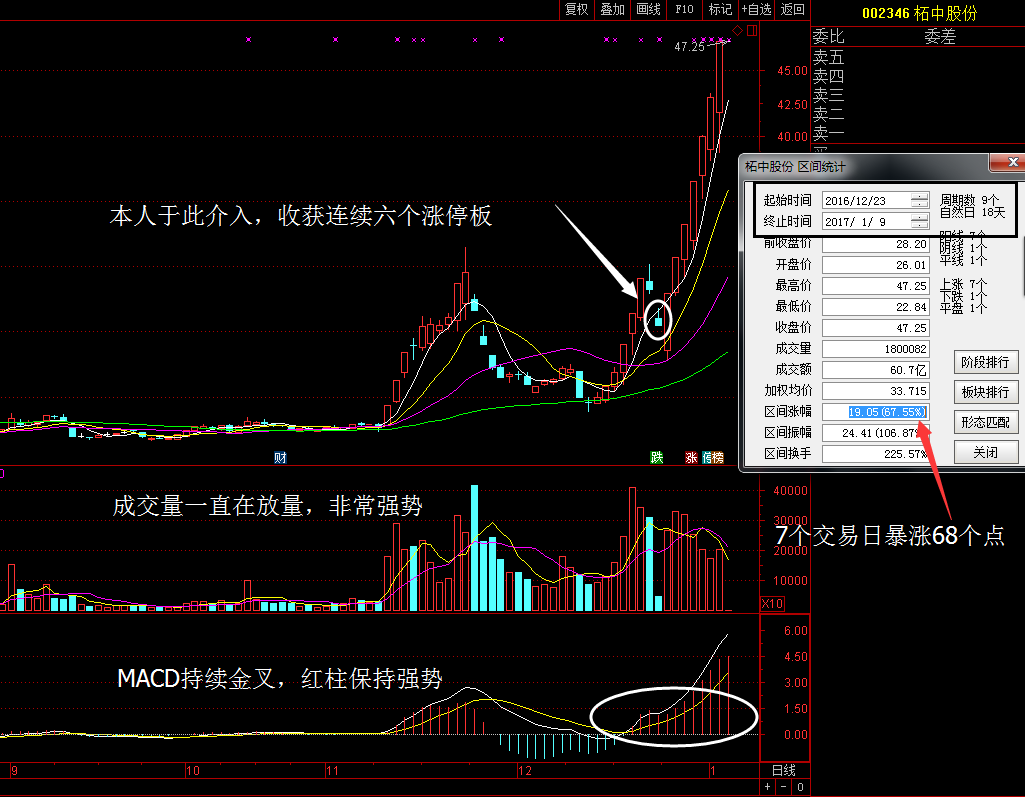Open F10 company information
The image size is (1025, 797).
(x=683, y=10)
